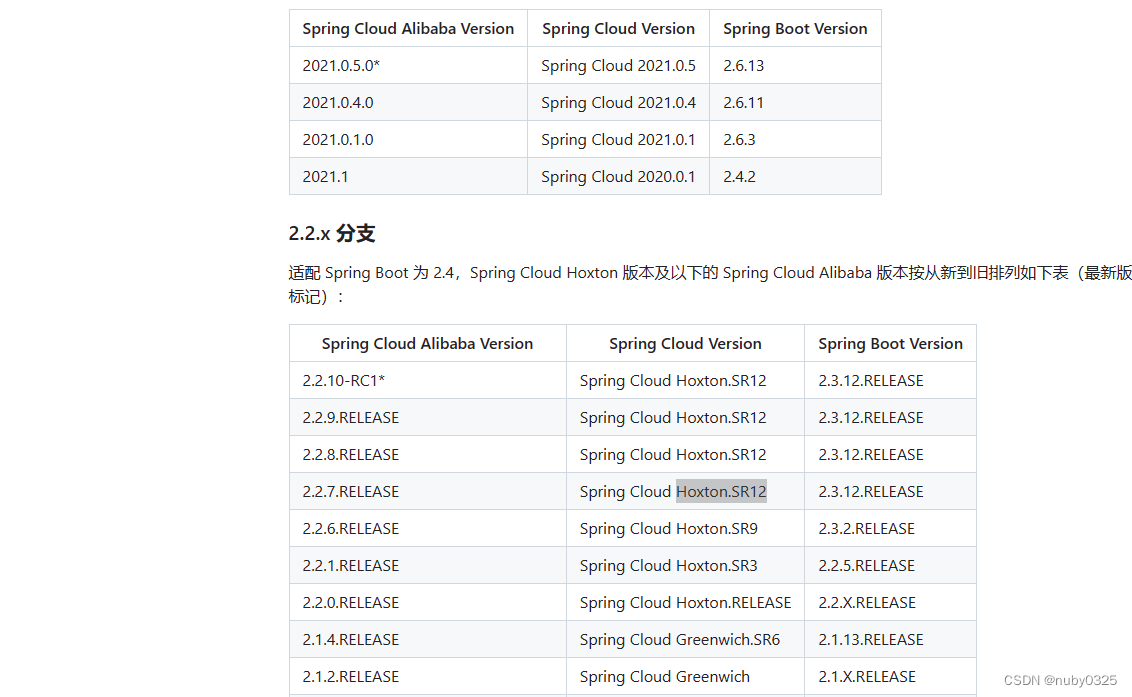The image size is (1132, 697).
Task: Click "Spring Boot Version" header in the 2021 table
Action: click(795, 29)
